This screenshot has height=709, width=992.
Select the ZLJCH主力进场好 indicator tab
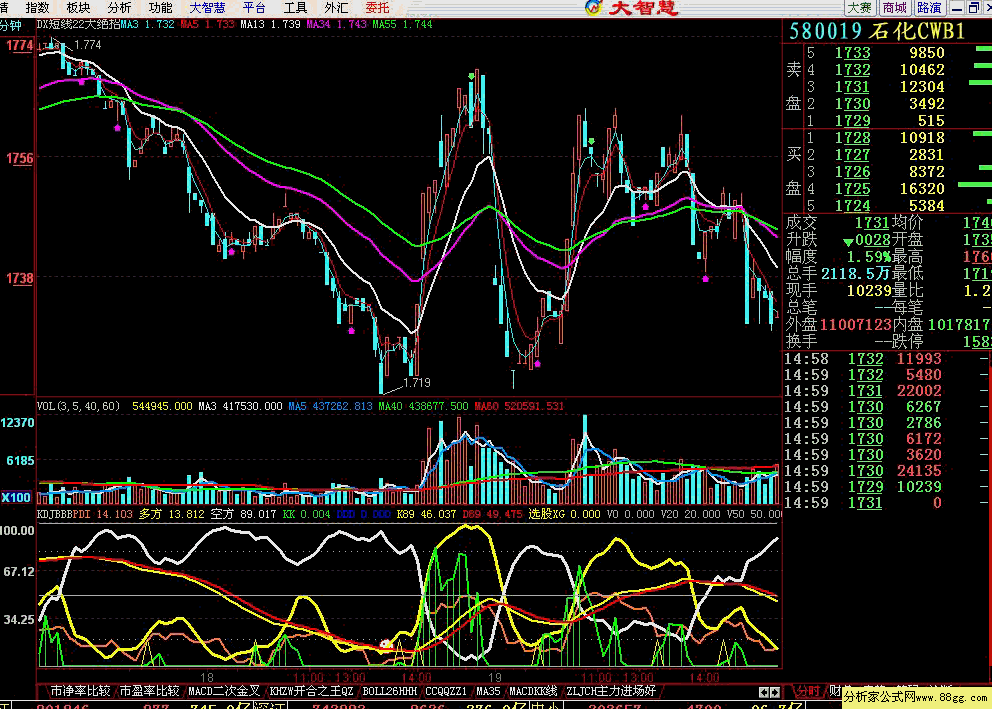(611, 691)
